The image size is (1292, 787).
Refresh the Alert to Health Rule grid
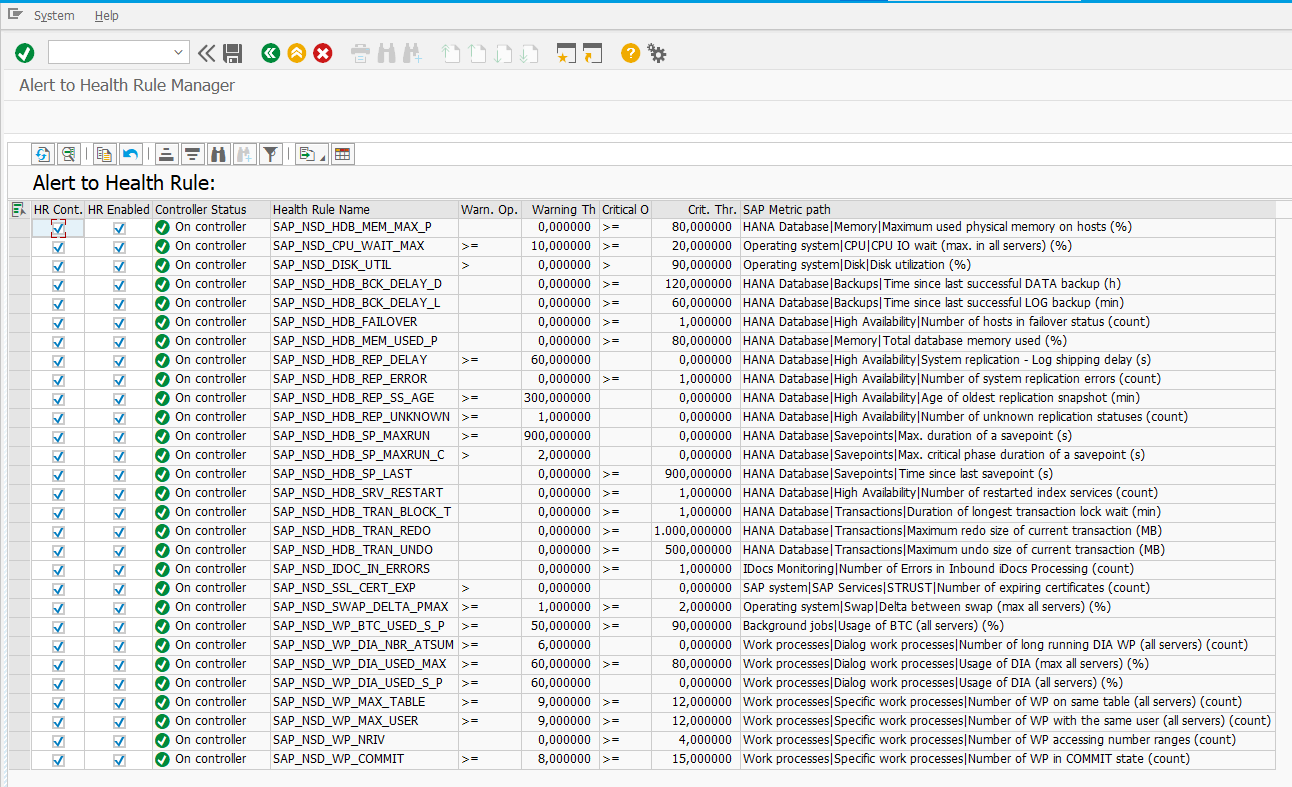tap(43, 154)
